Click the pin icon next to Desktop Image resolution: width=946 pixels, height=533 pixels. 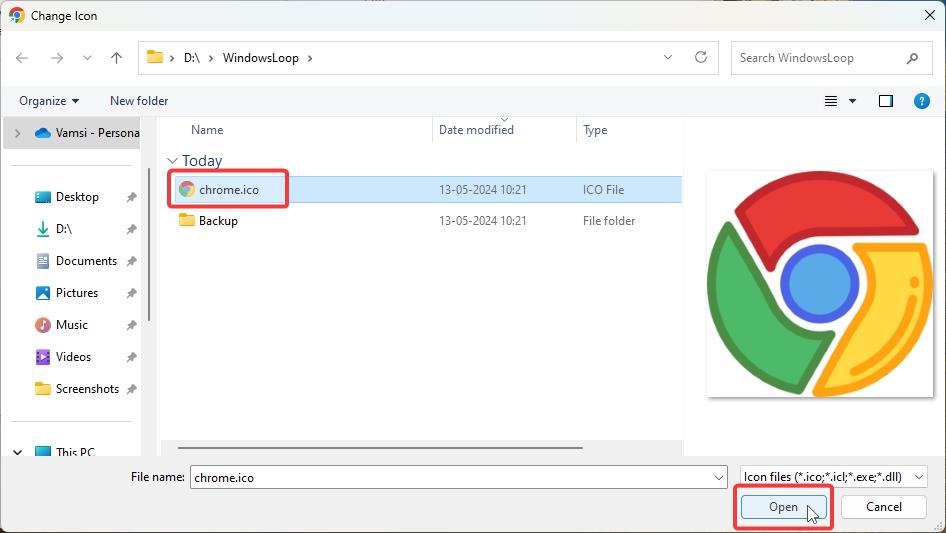point(132,197)
